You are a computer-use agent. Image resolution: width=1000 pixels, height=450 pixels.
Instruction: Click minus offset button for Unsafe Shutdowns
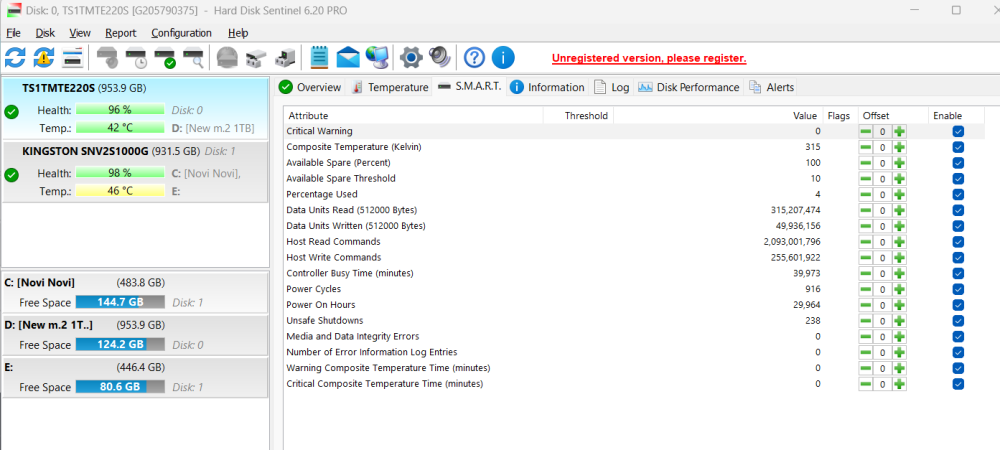pos(865,321)
